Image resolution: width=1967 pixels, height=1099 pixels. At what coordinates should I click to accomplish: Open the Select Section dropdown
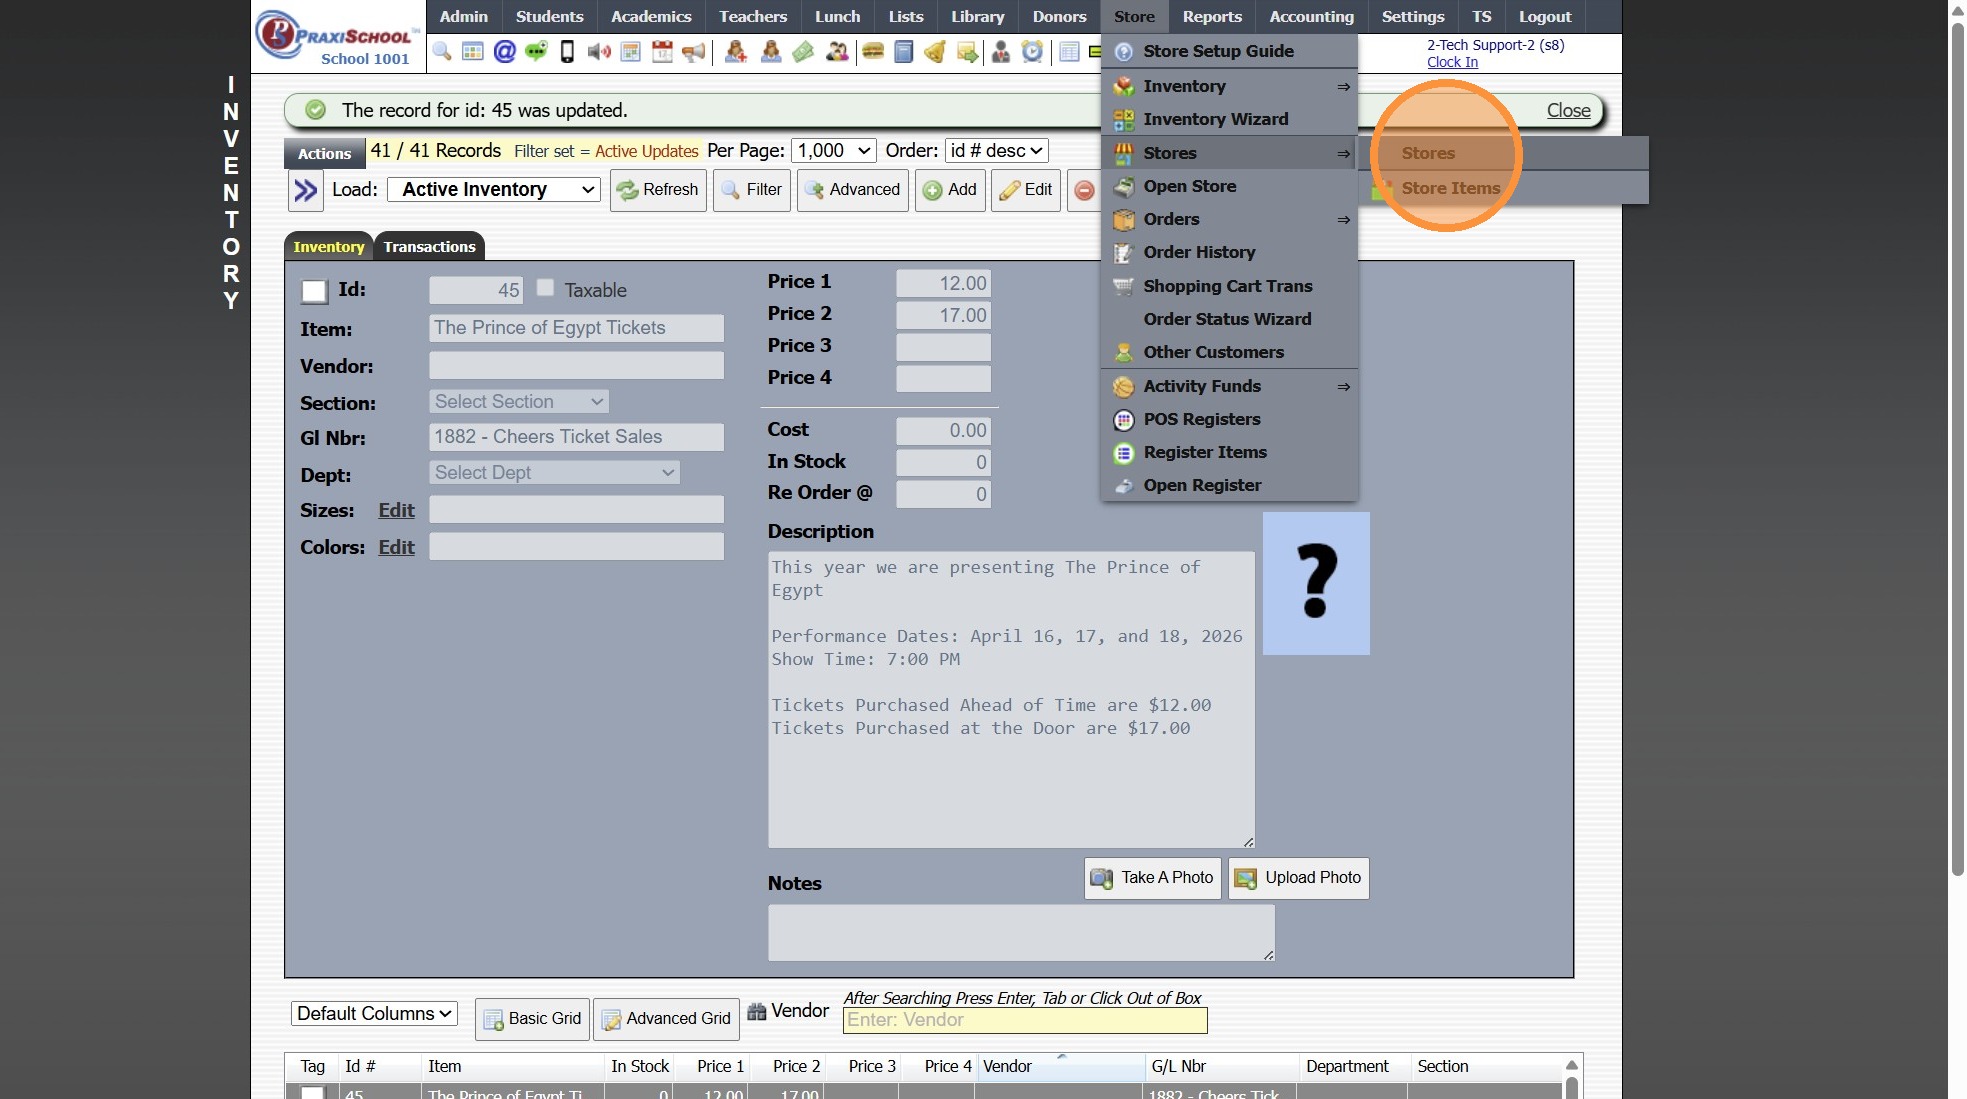pyautogui.click(x=518, y=402)
